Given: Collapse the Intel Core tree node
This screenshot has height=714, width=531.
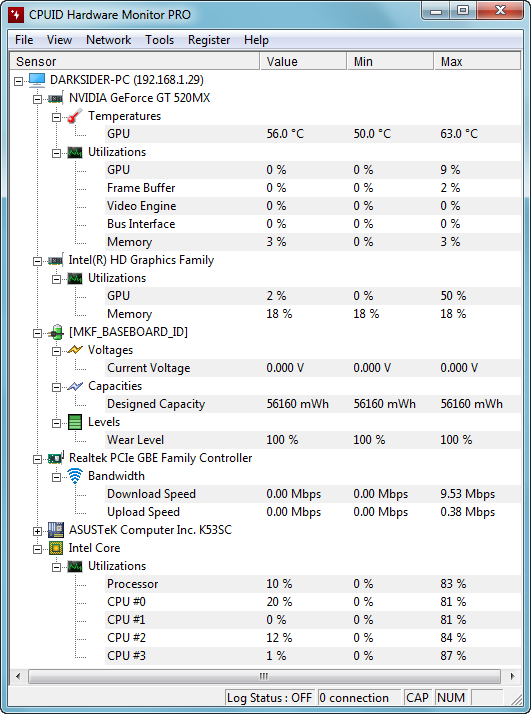Looking at the screenshot, I should [x=37, y=549].
